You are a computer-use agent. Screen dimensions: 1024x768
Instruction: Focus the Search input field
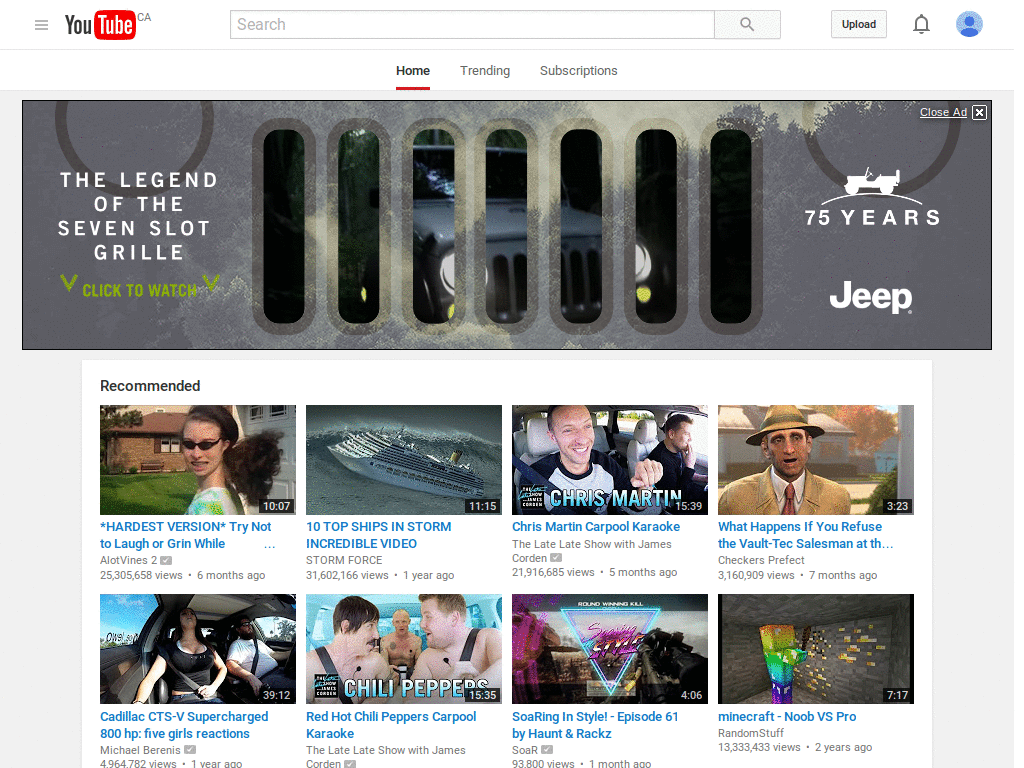(x=472, y=25)
